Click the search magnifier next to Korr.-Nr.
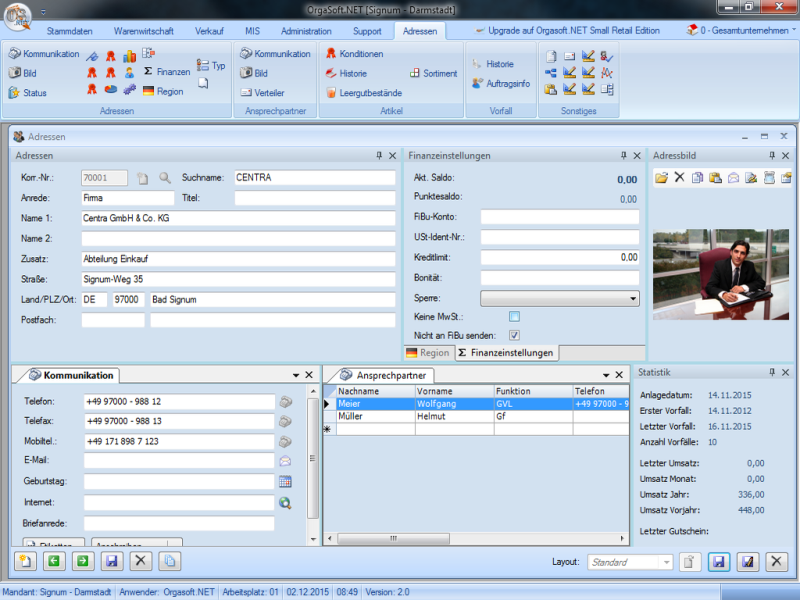 click(165, 178)
